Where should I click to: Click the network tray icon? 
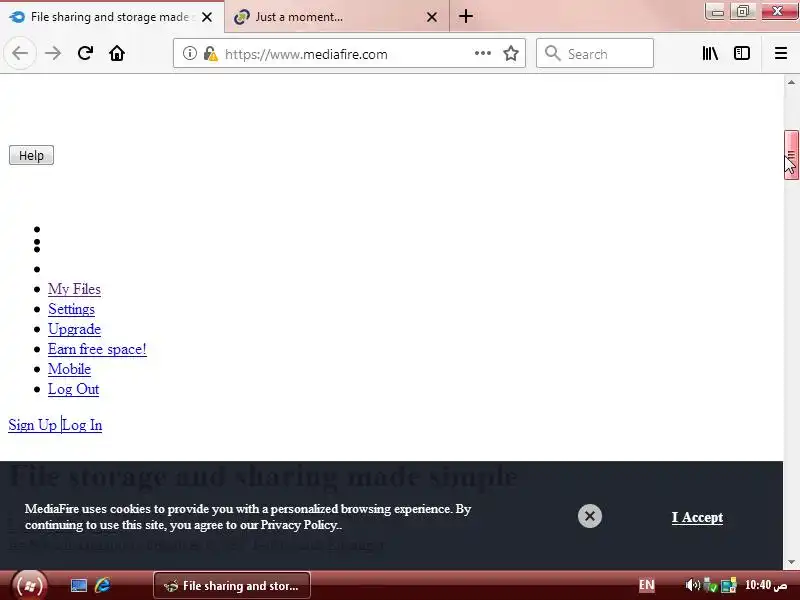click(x=729, y=585)
